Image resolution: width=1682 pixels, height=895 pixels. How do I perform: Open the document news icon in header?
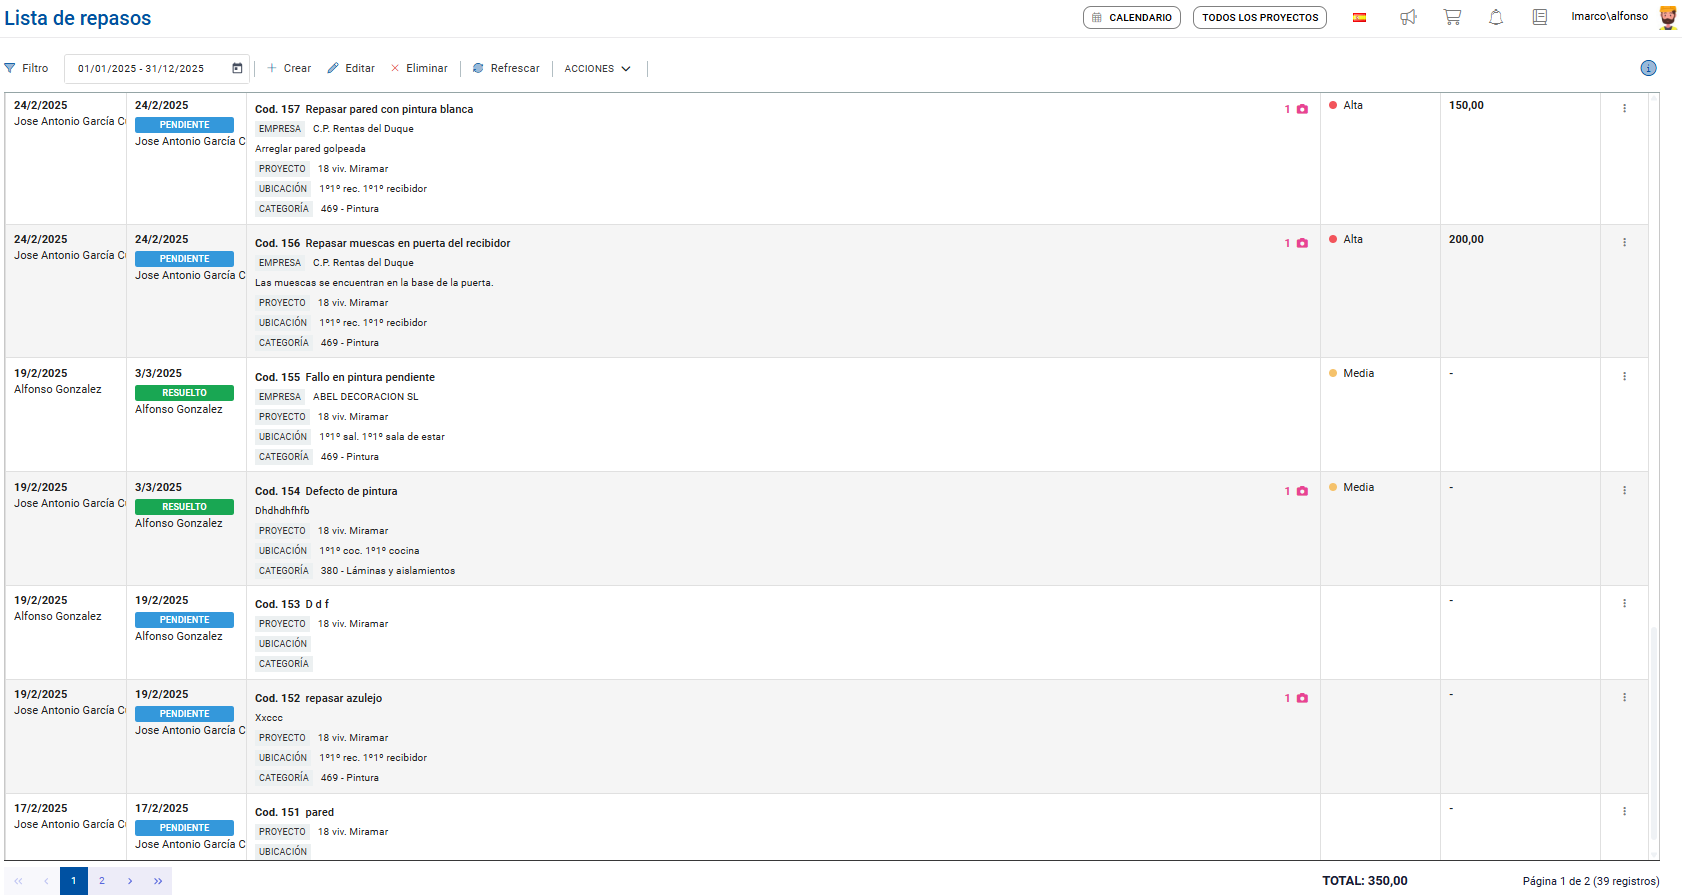click(x=1540, y=17)
